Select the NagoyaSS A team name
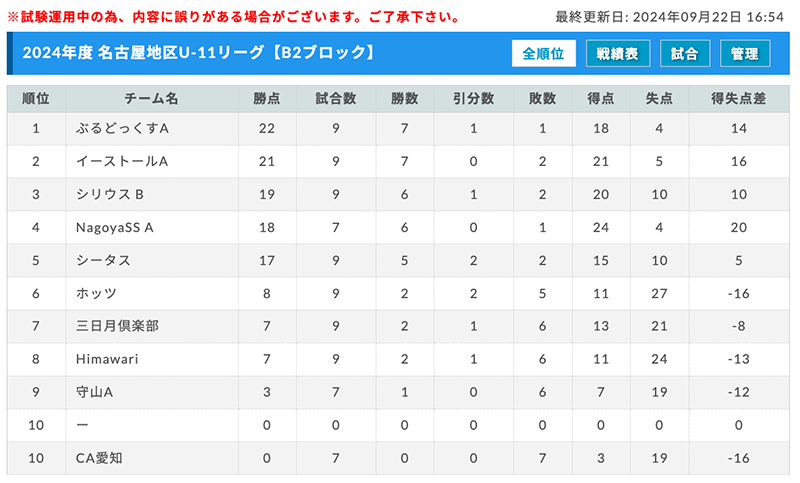This screenshot has width=800, height=483. pos(115,227)
